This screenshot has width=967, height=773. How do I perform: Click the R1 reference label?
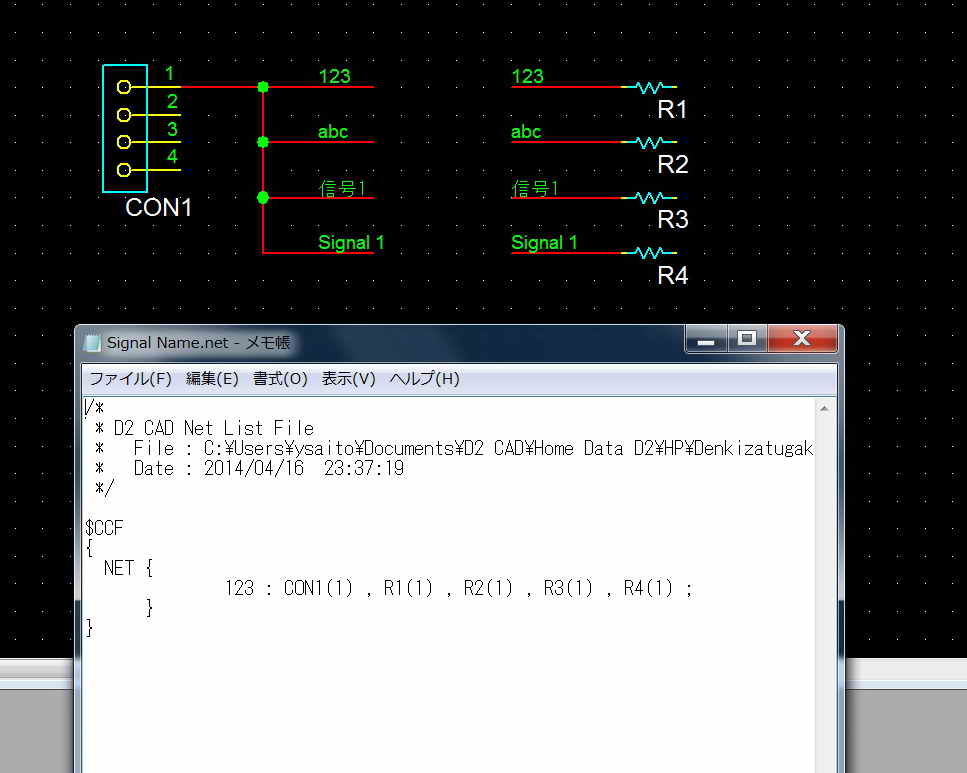pyautogui.click(x=672, y=110)
